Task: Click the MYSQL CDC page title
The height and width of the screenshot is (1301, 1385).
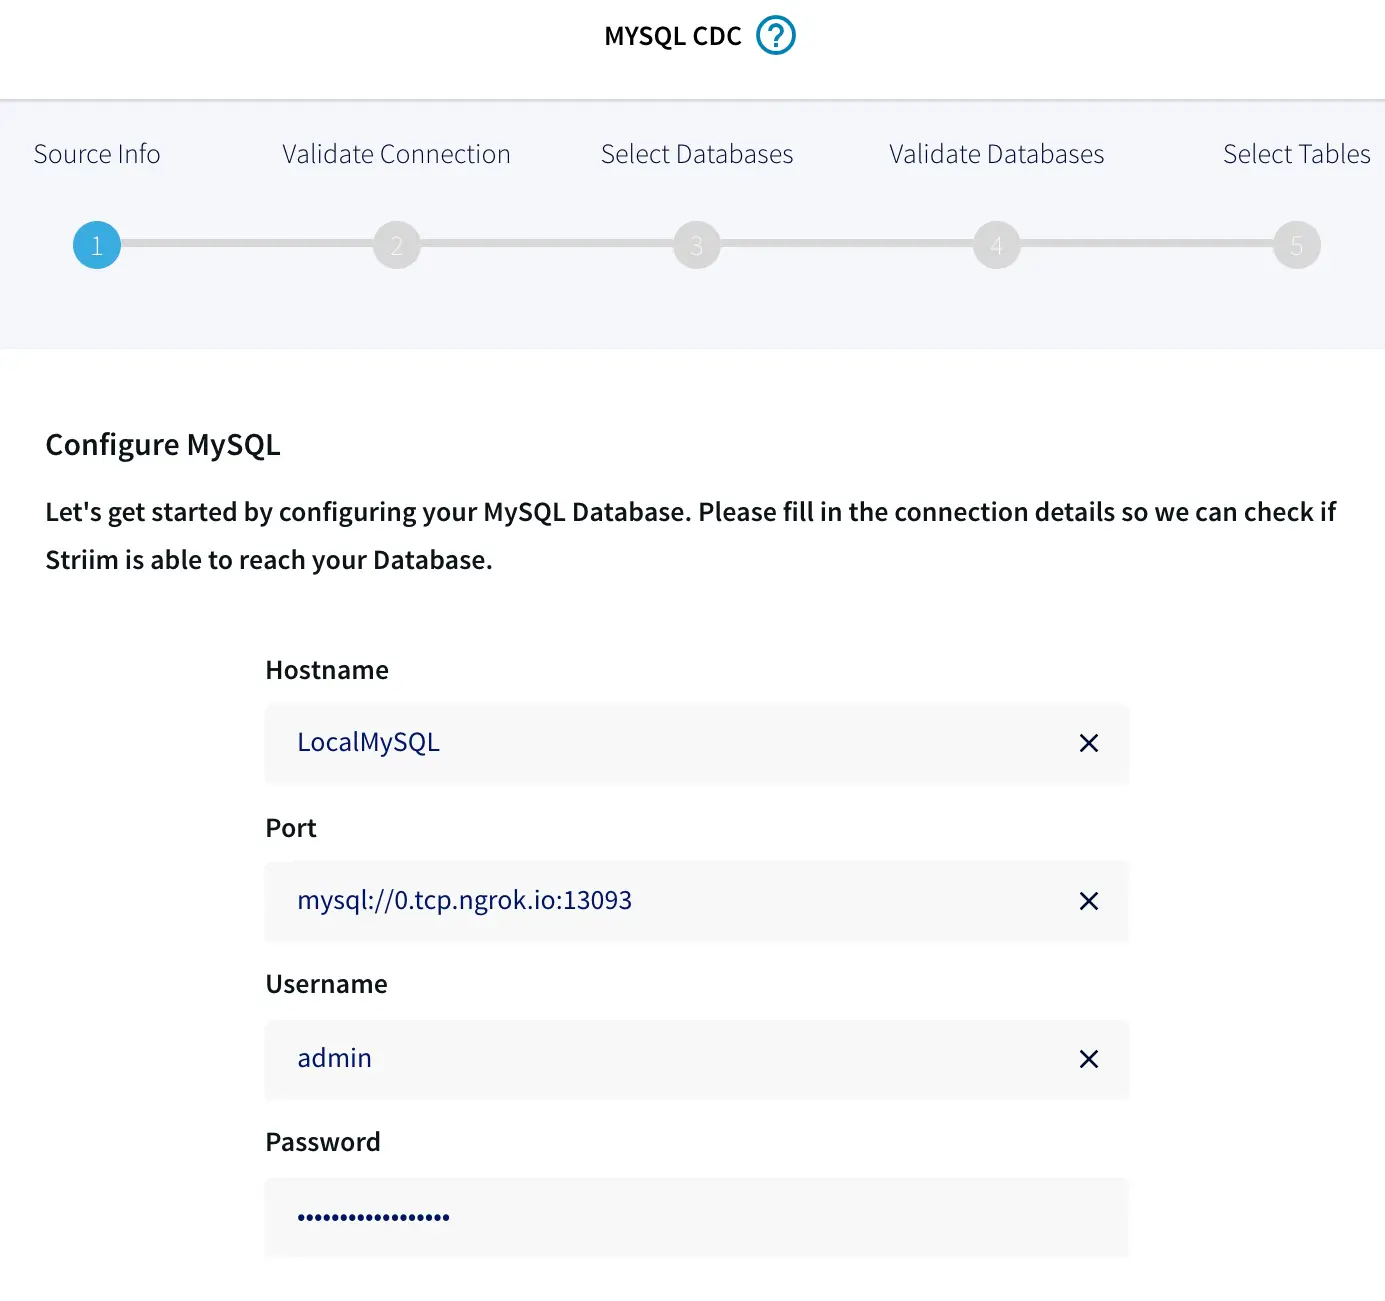Action: click(672, 37)
